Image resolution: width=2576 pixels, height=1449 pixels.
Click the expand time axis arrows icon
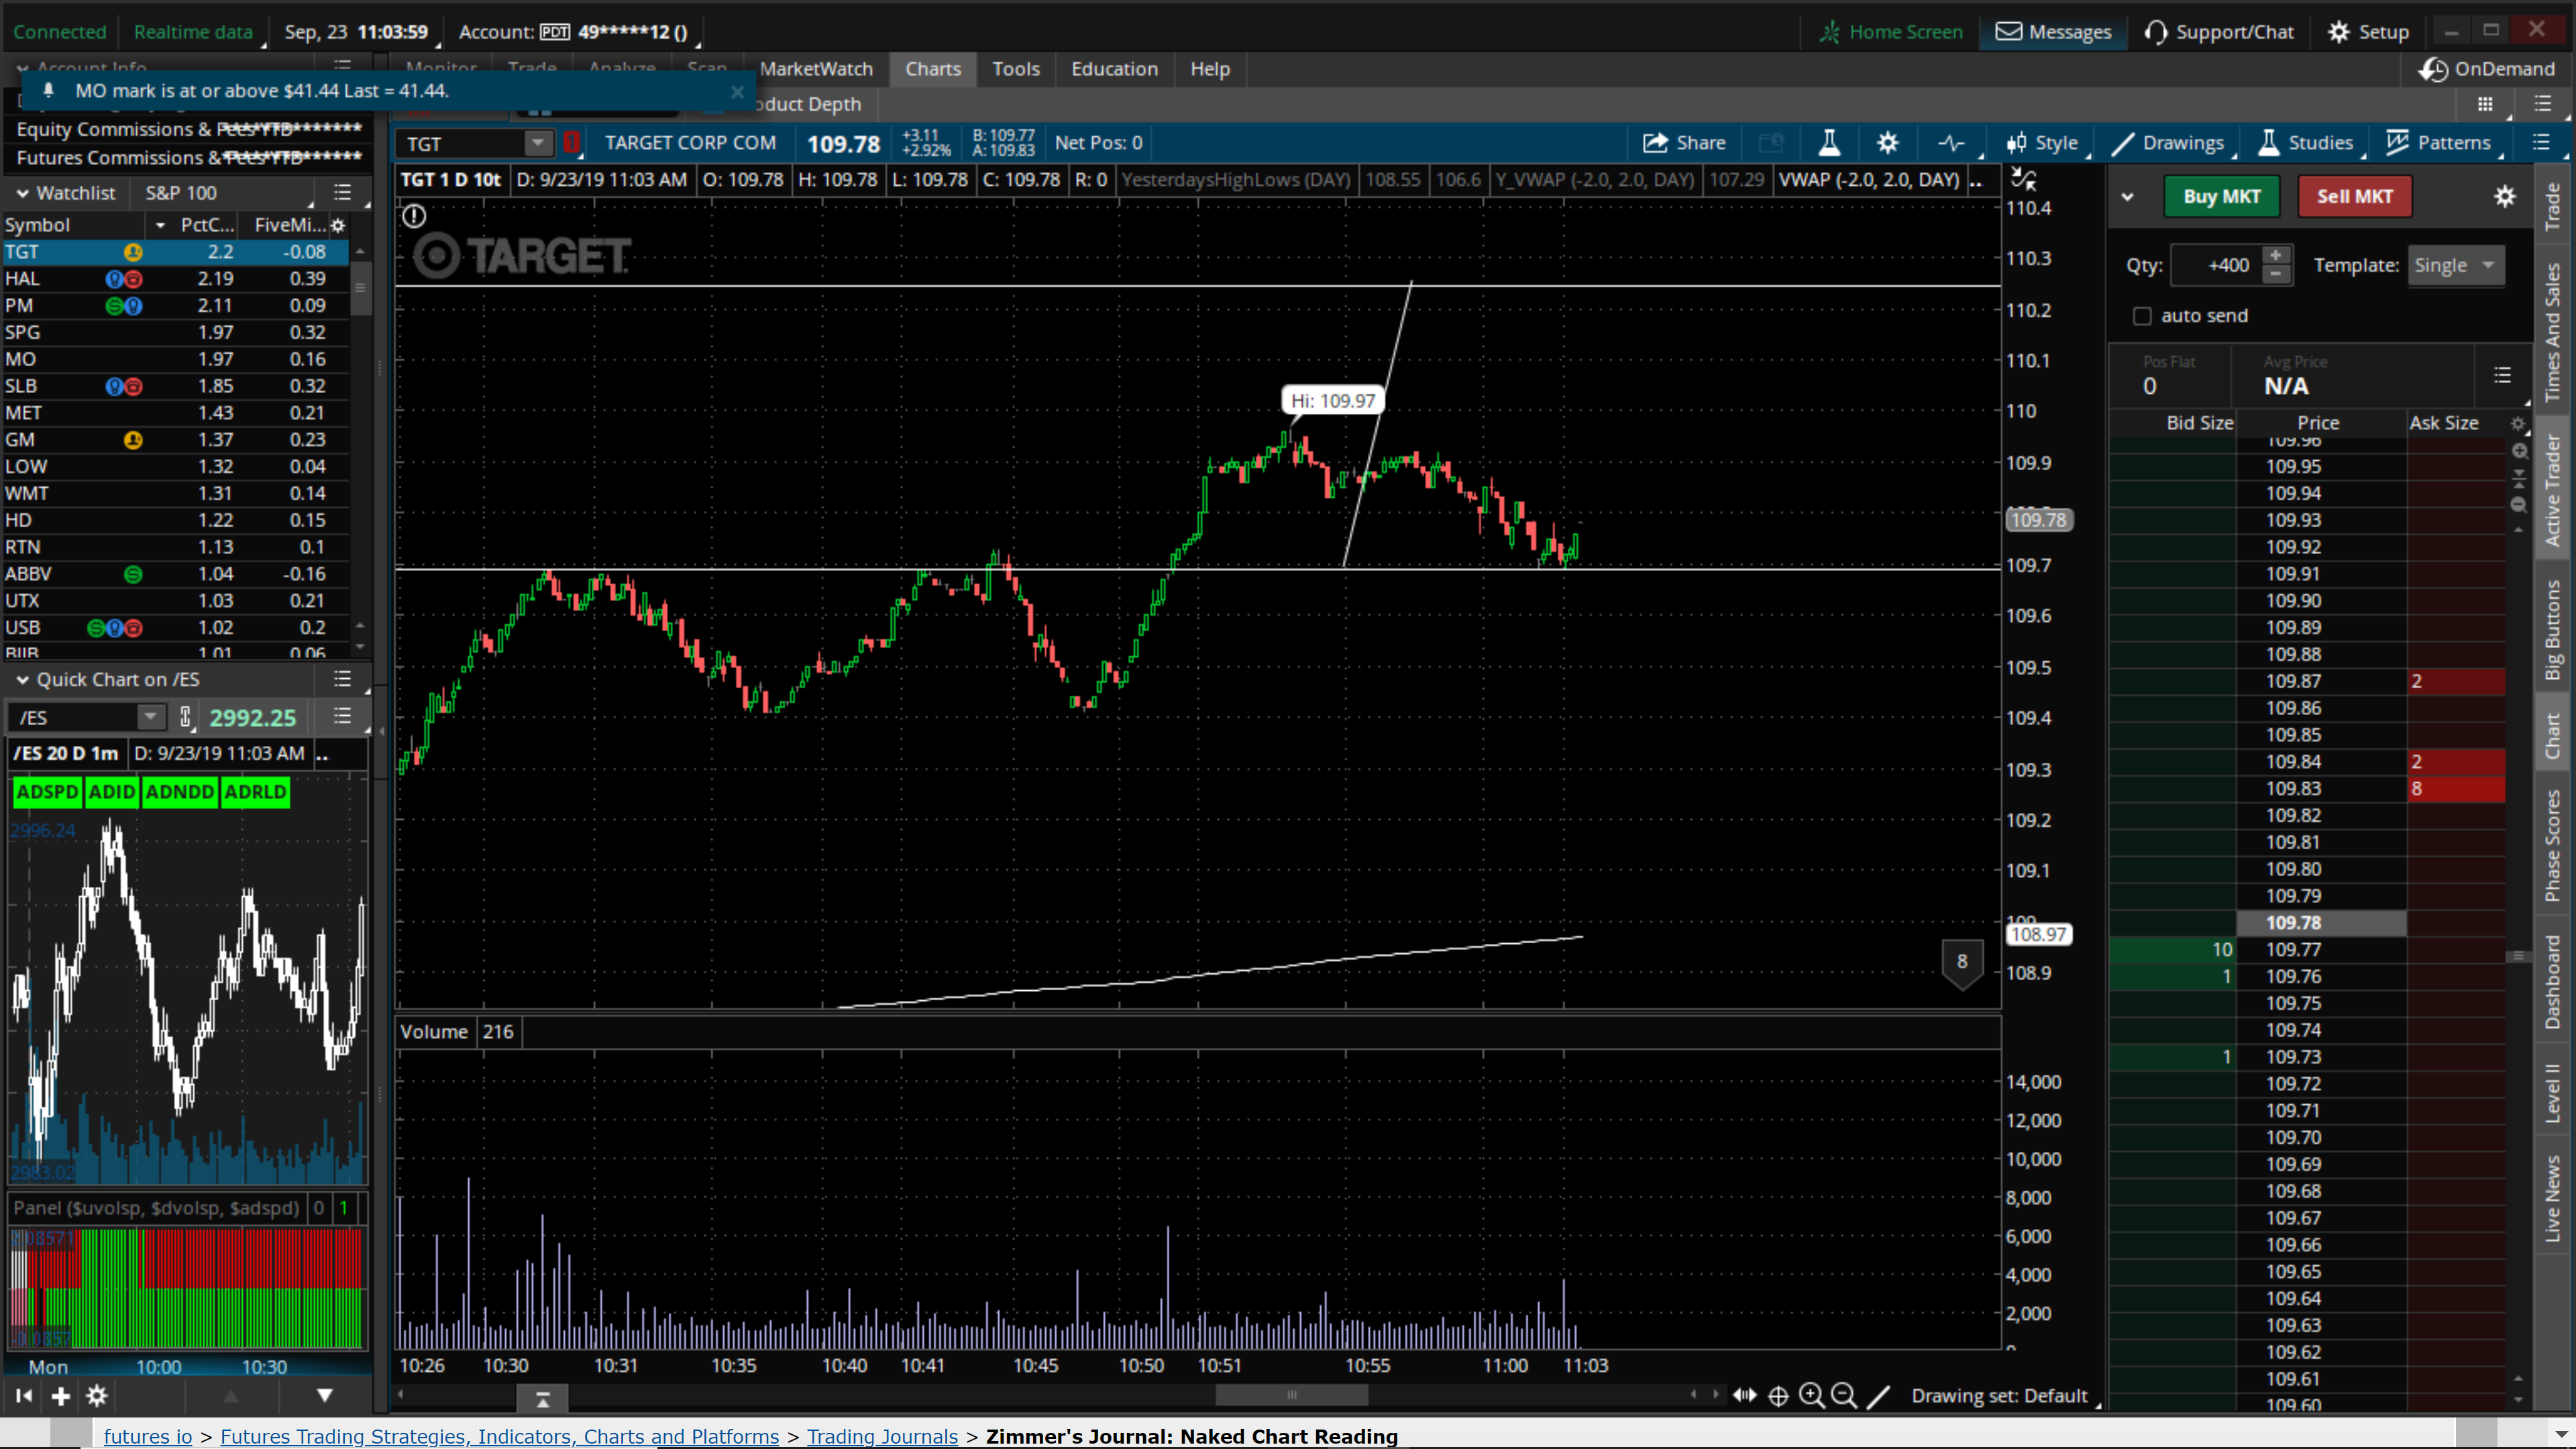pos(1745,1395)
